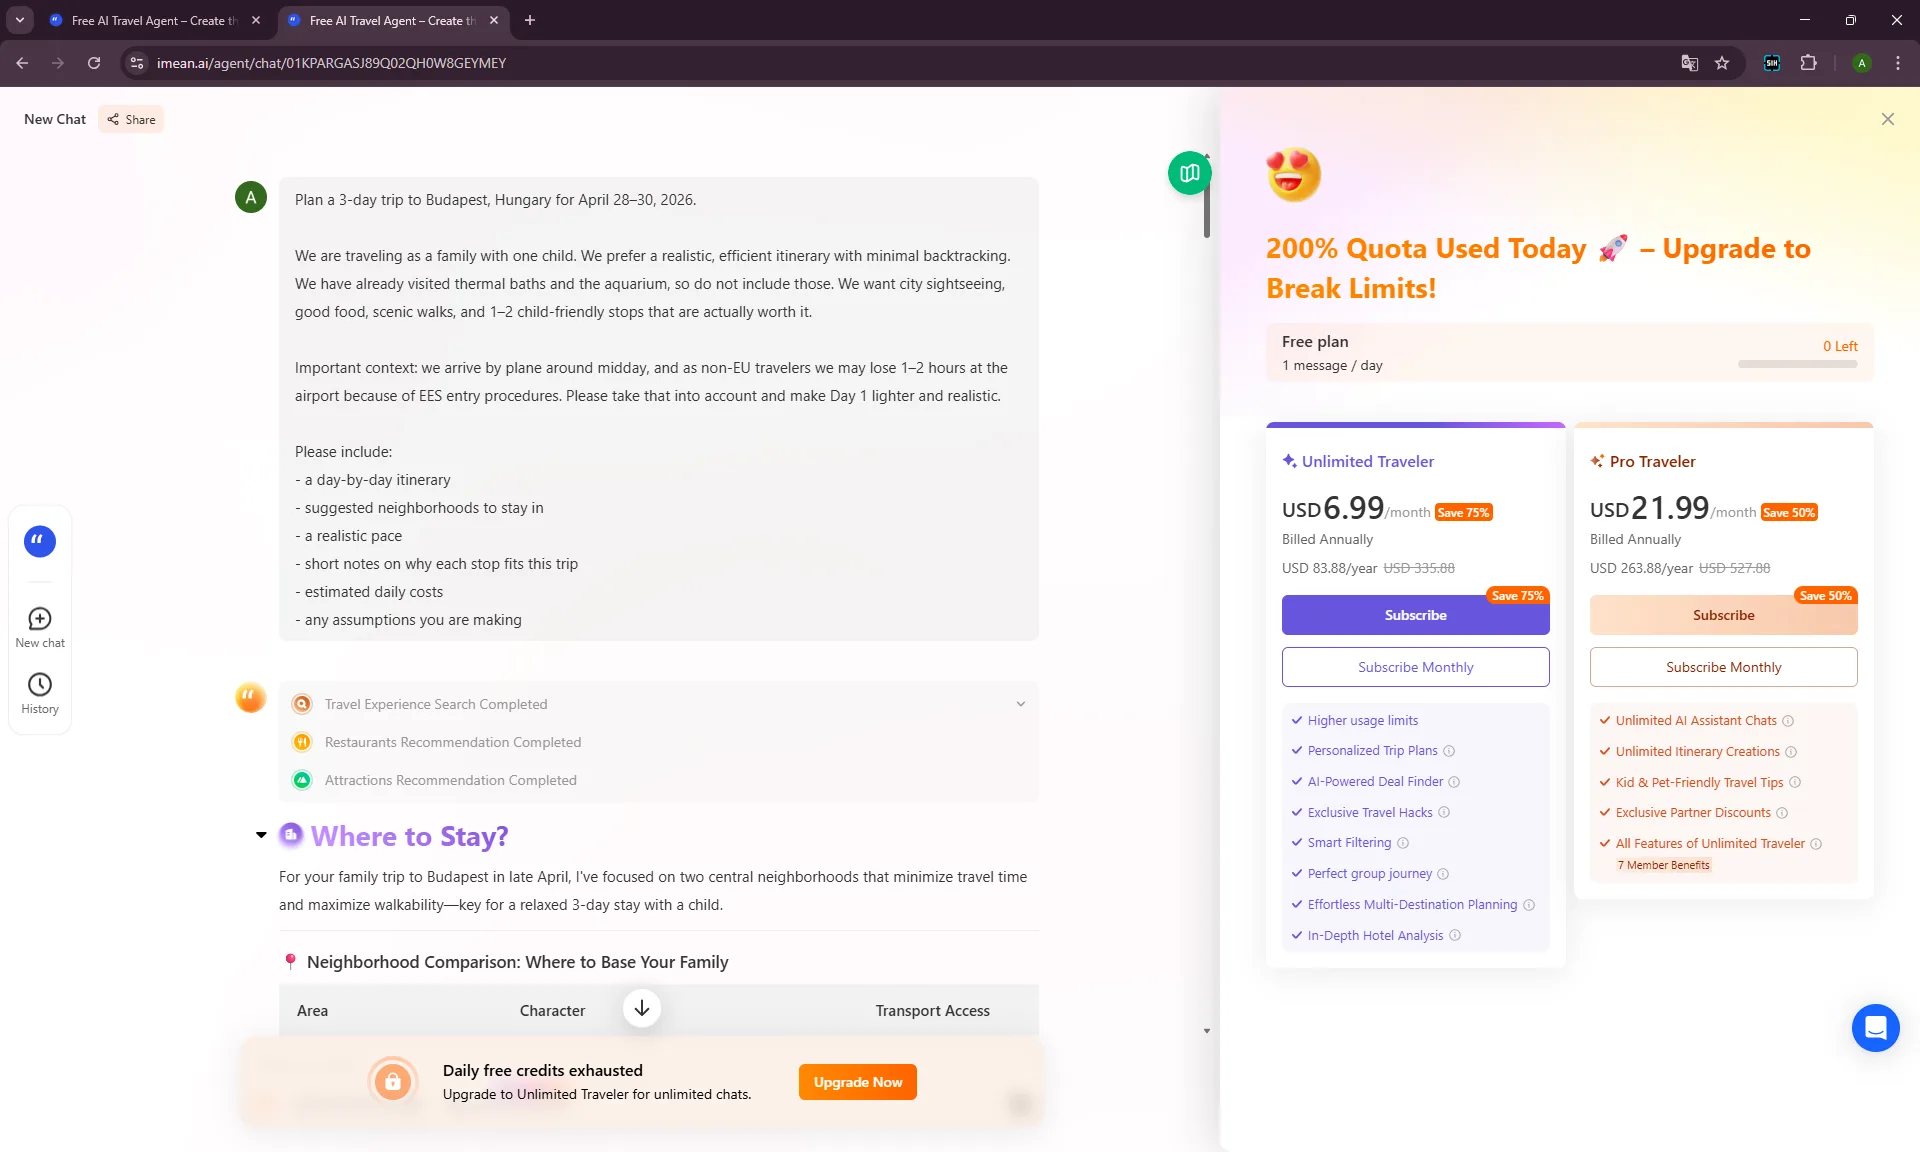Start a New chat from sidebar
This screenshot has height=1152, width=1920.
[x=40, y=628]
